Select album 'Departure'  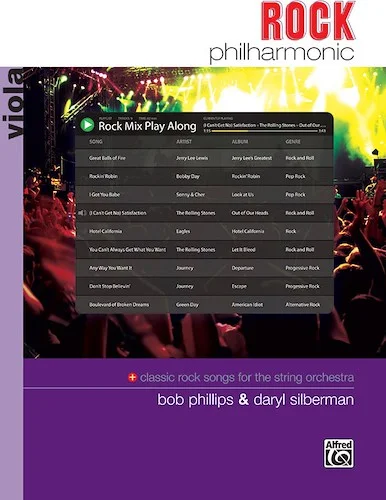pyautogui.click(x=242, y=268)
